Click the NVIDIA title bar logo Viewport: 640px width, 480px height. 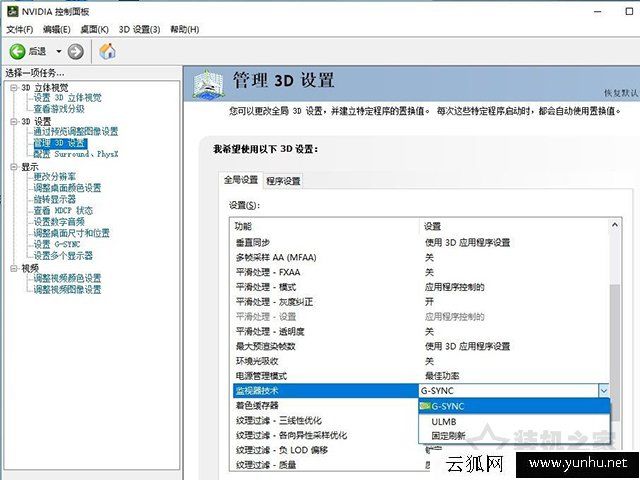point(13,11)
